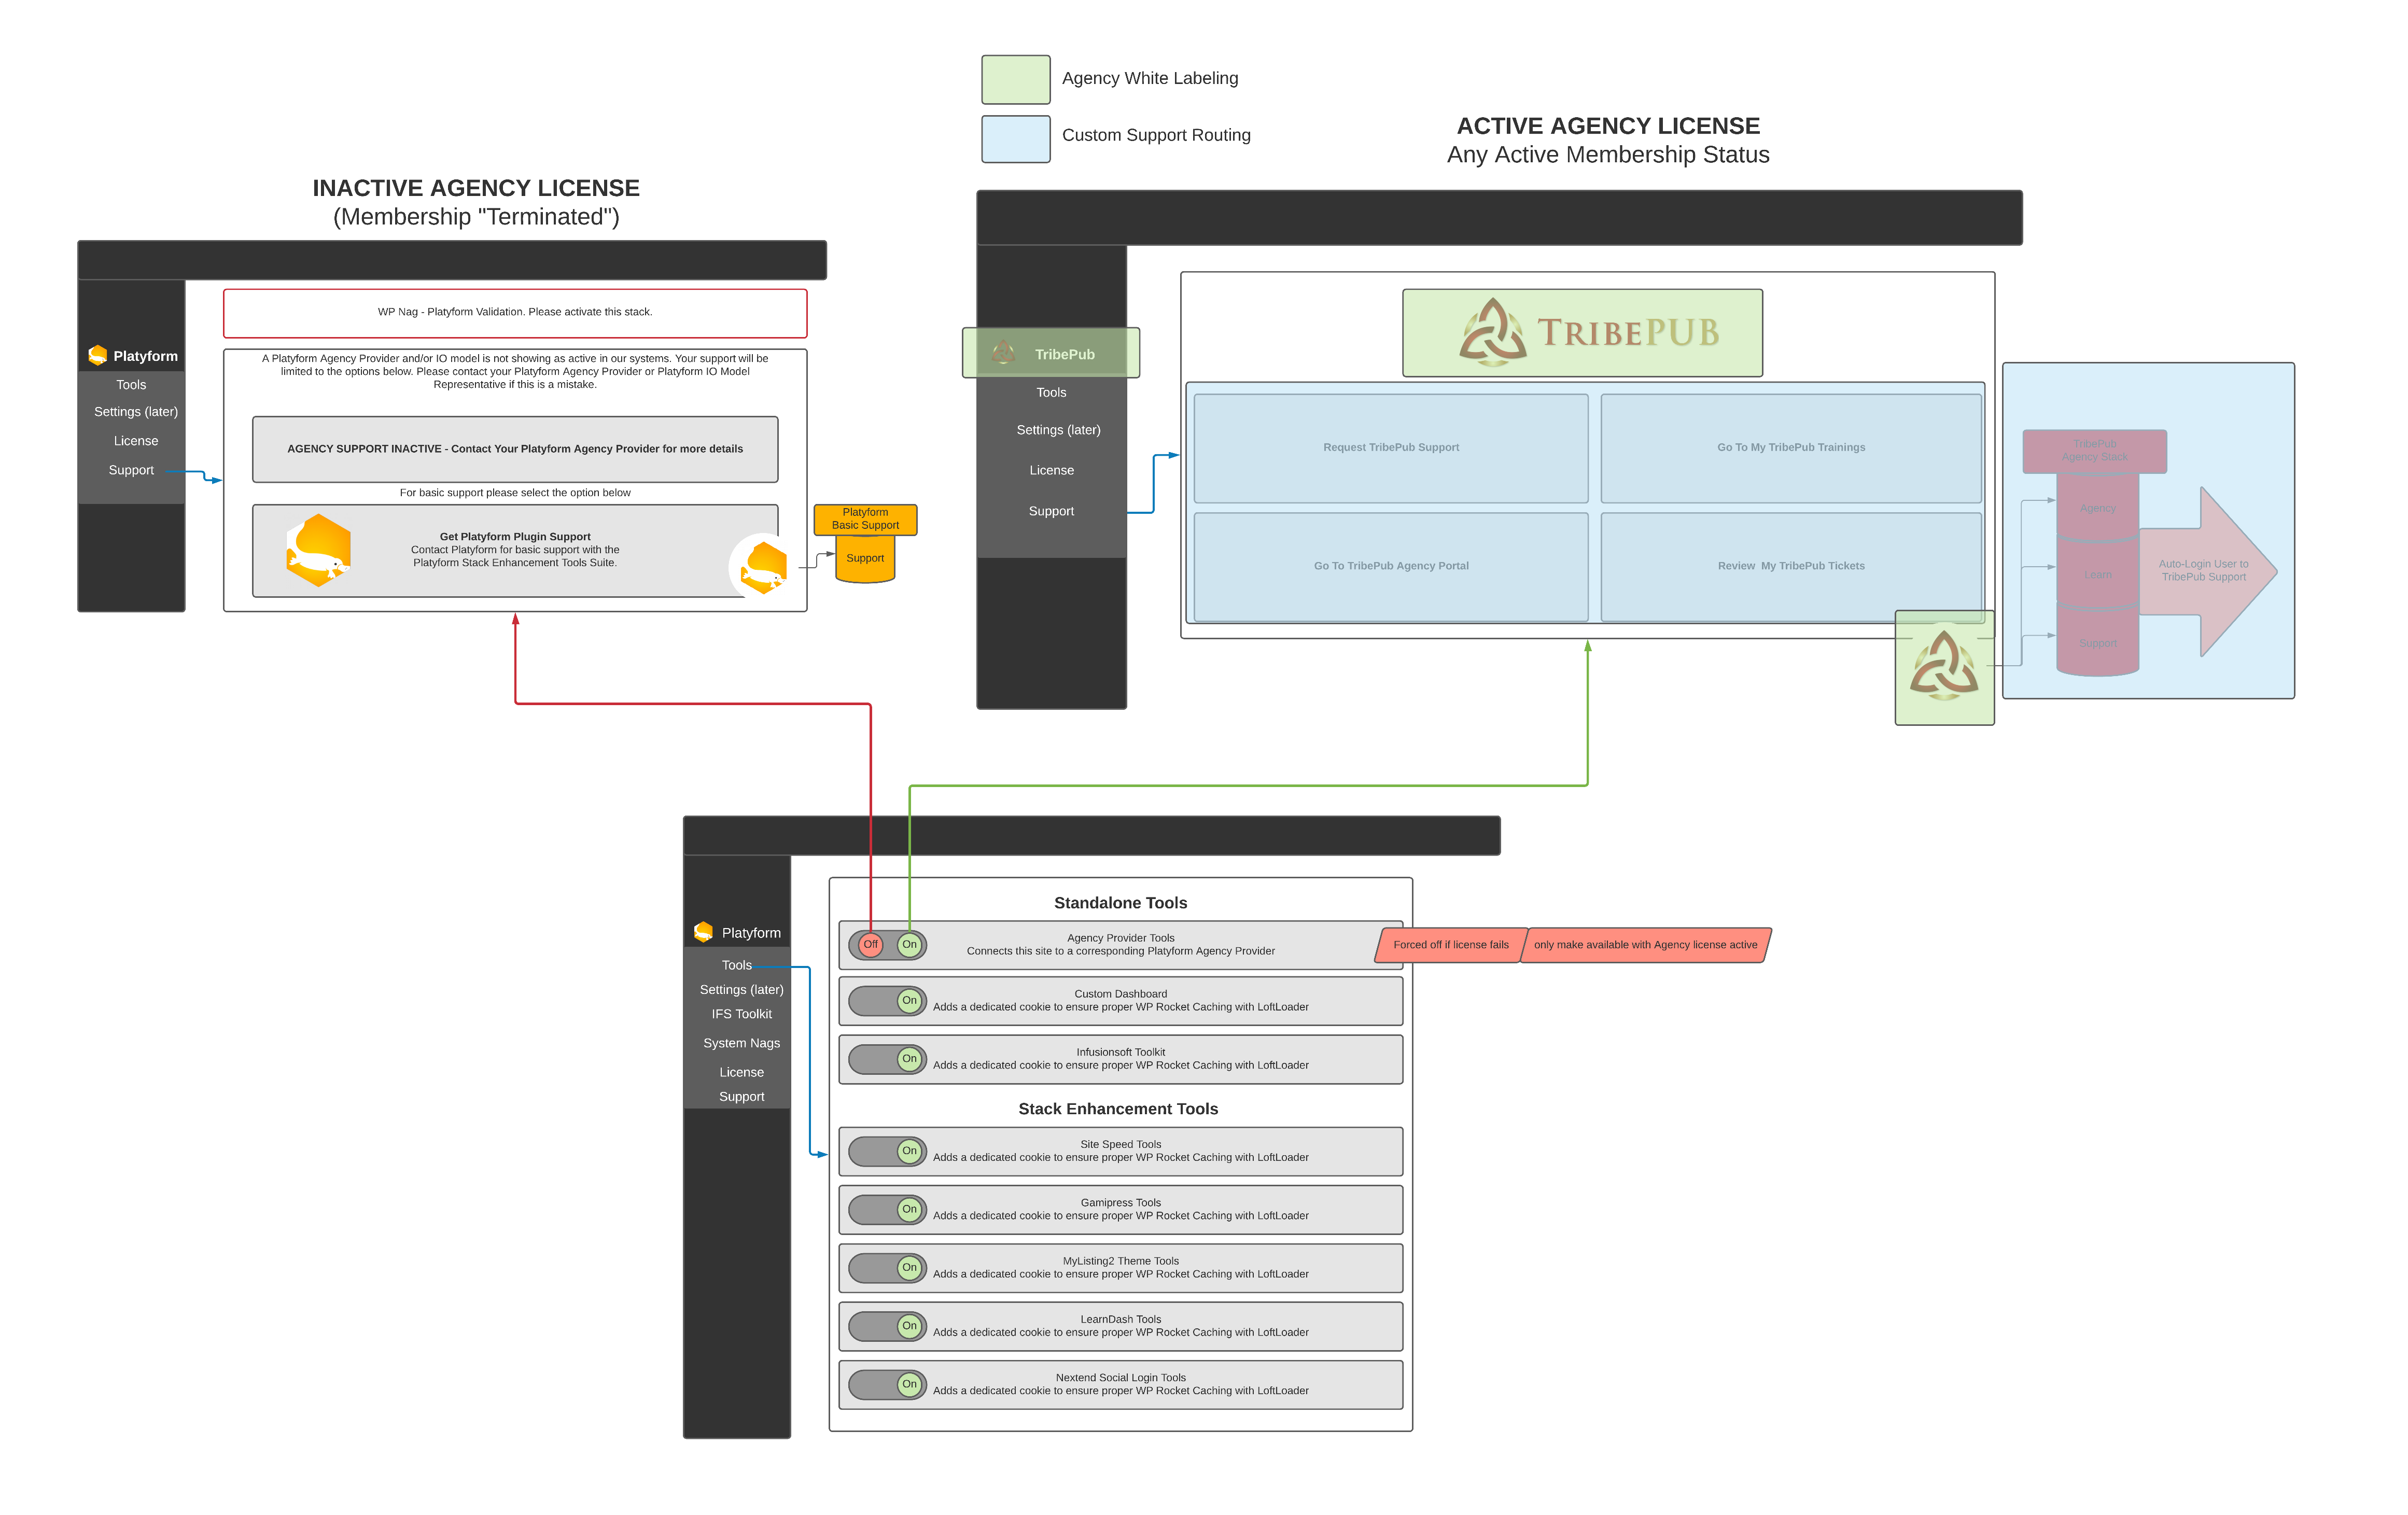2408x1515 pixels.
Task: Click the Custom Support Routing blue swatch
Action: [x=1016, y=139]
